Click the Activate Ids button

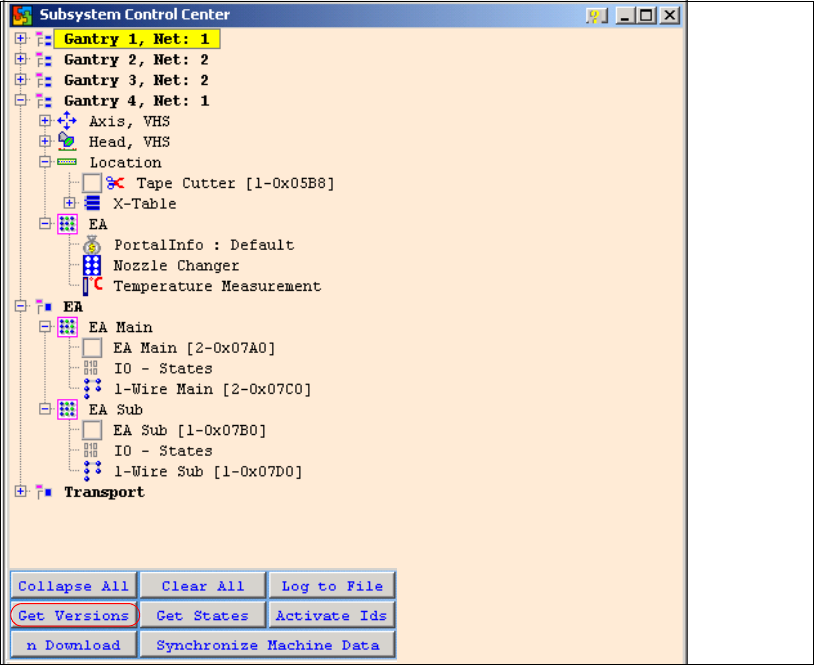tap(332, 616)
